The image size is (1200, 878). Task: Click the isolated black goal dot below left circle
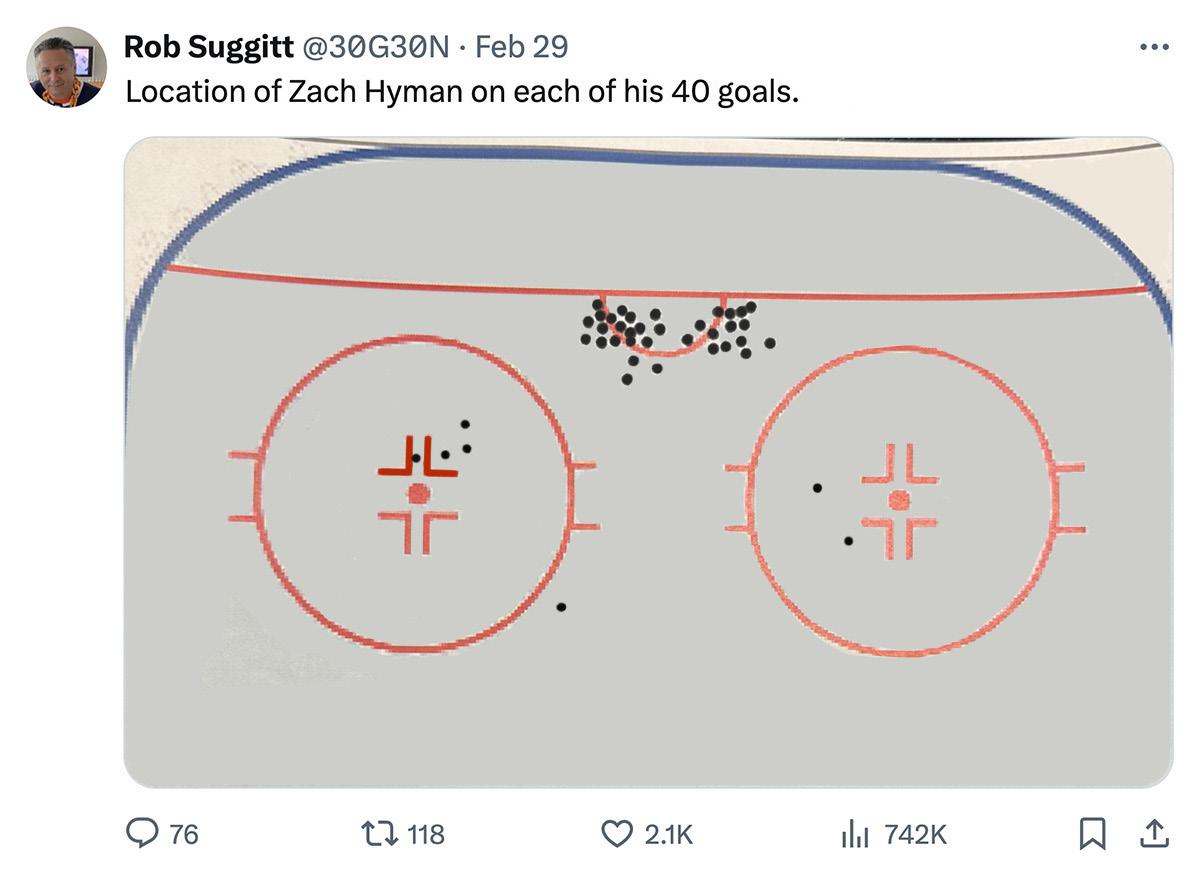(x=561, y=607)
